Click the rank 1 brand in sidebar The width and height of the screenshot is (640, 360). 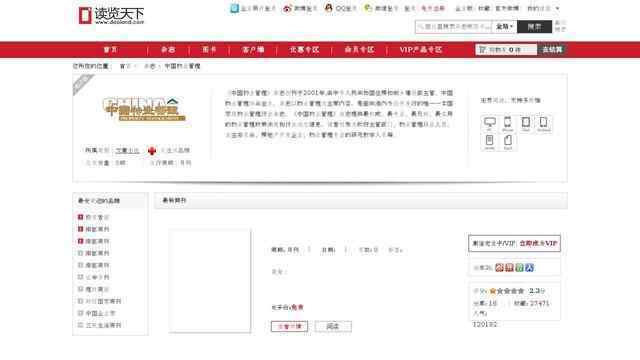click(97, 217)
